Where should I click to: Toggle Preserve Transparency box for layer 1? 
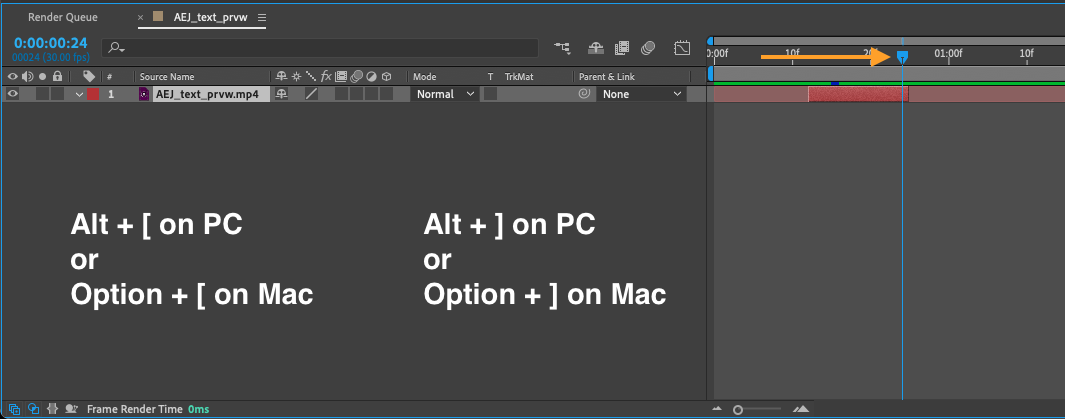coord(490,94)
